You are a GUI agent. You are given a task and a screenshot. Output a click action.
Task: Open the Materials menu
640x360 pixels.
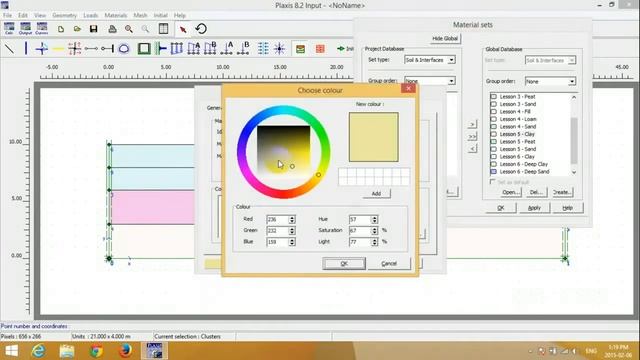coord(116,15)
